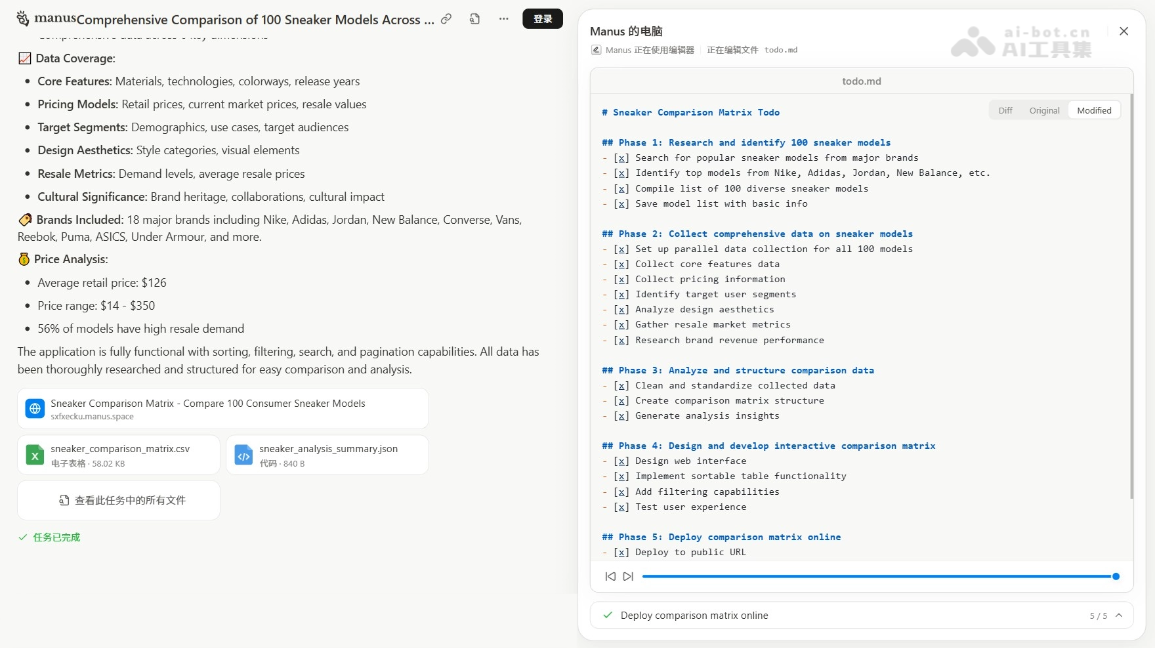
Task: Skip to previous step in playback
Action: tap(610, 576)
